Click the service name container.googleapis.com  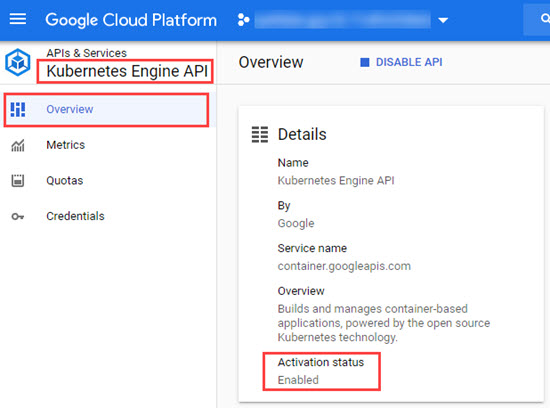click(x=344, y=266)
